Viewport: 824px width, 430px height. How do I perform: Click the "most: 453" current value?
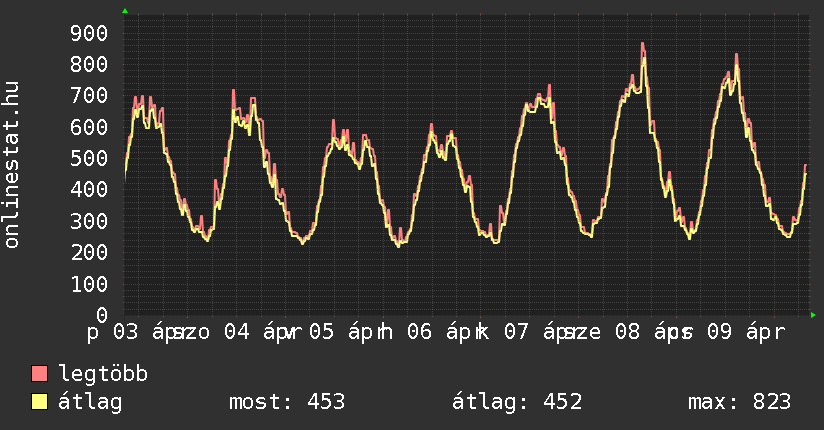point(286,402)
